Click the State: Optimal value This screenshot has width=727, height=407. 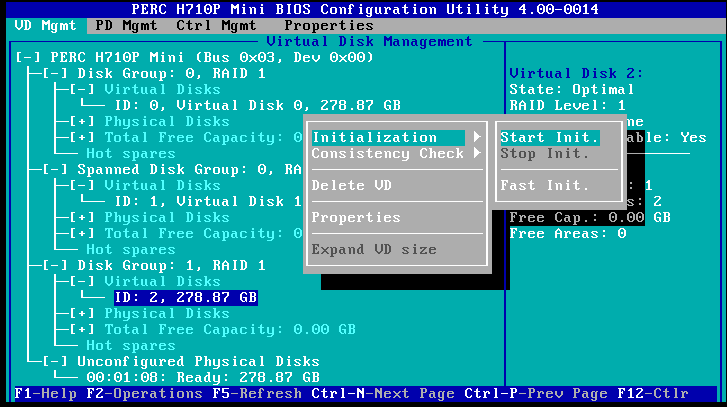572,89
